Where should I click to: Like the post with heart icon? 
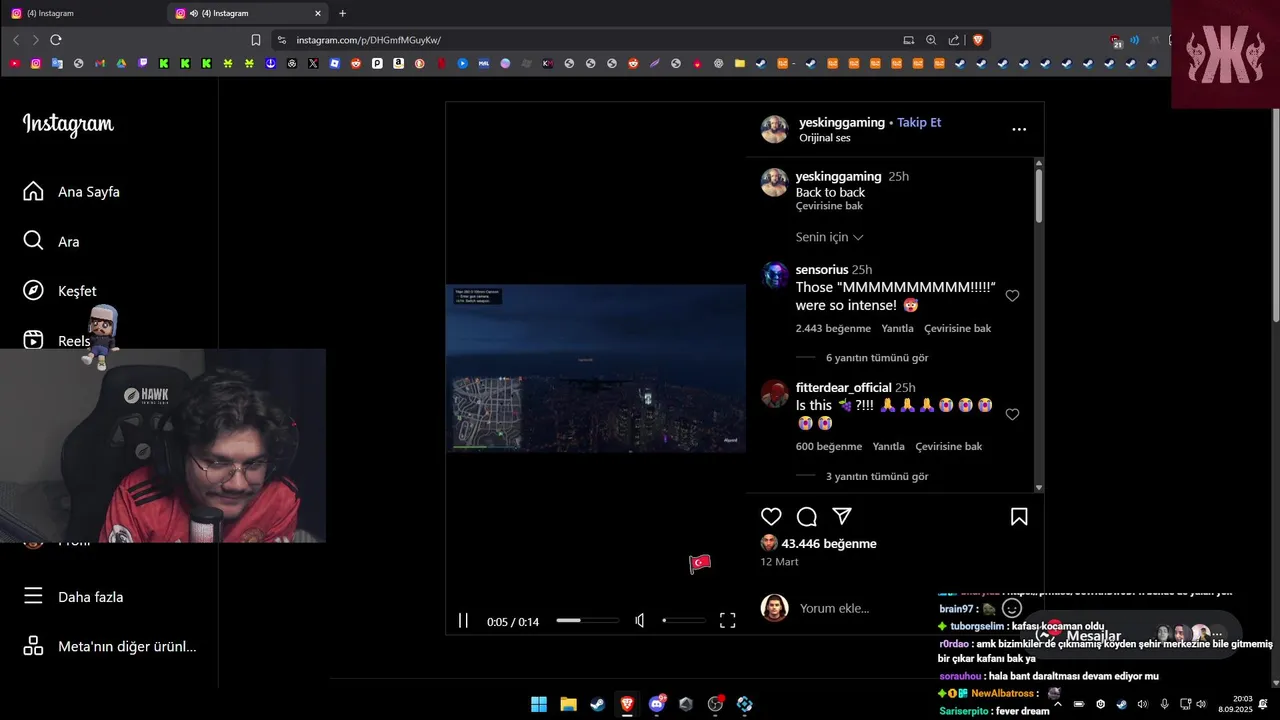click(771, 516)
